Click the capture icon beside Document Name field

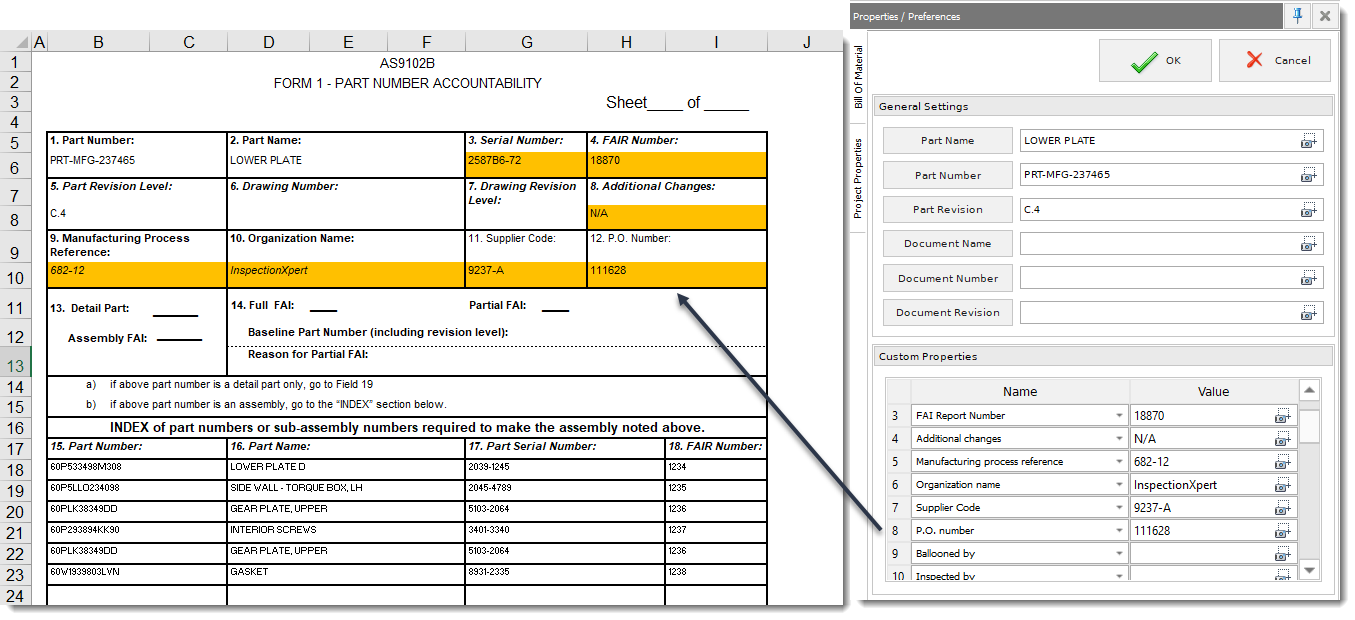(1309, 244)
